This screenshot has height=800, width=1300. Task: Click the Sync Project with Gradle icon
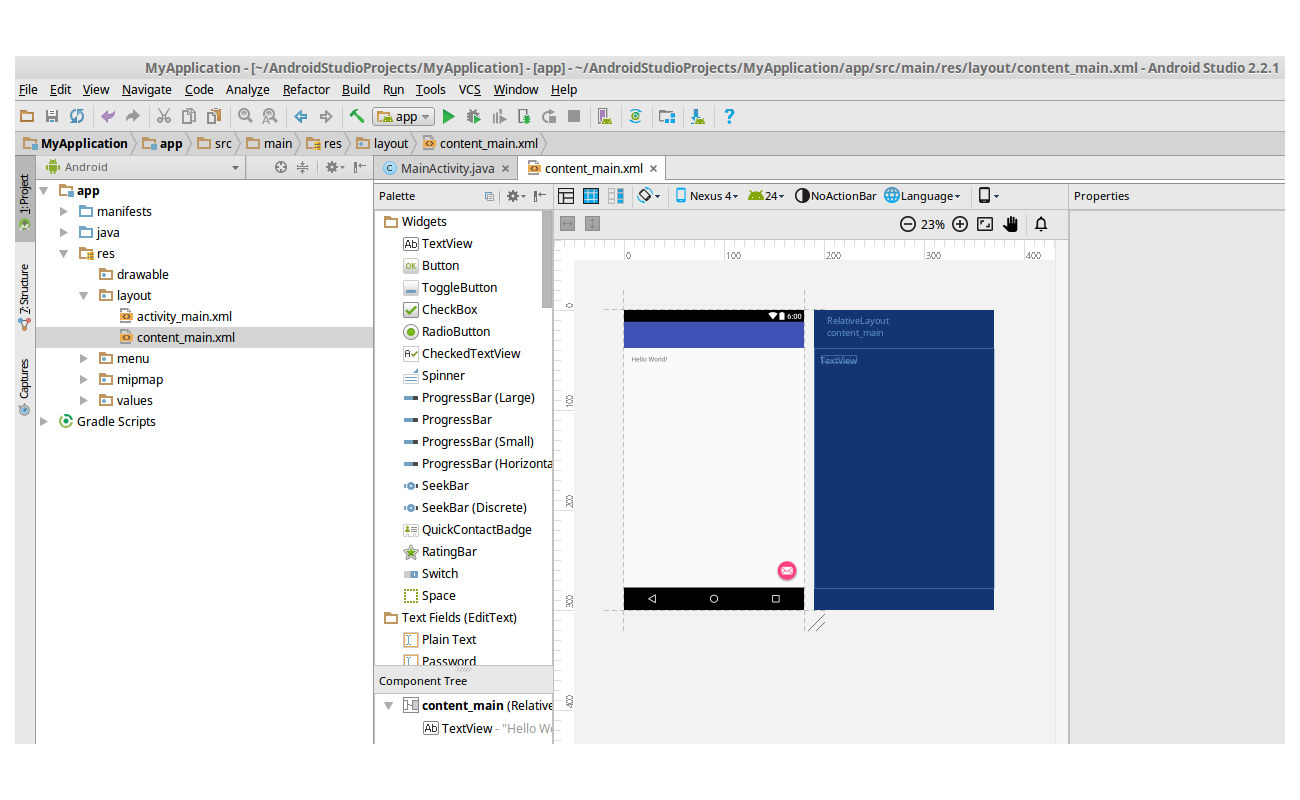(x=635, y=116)
